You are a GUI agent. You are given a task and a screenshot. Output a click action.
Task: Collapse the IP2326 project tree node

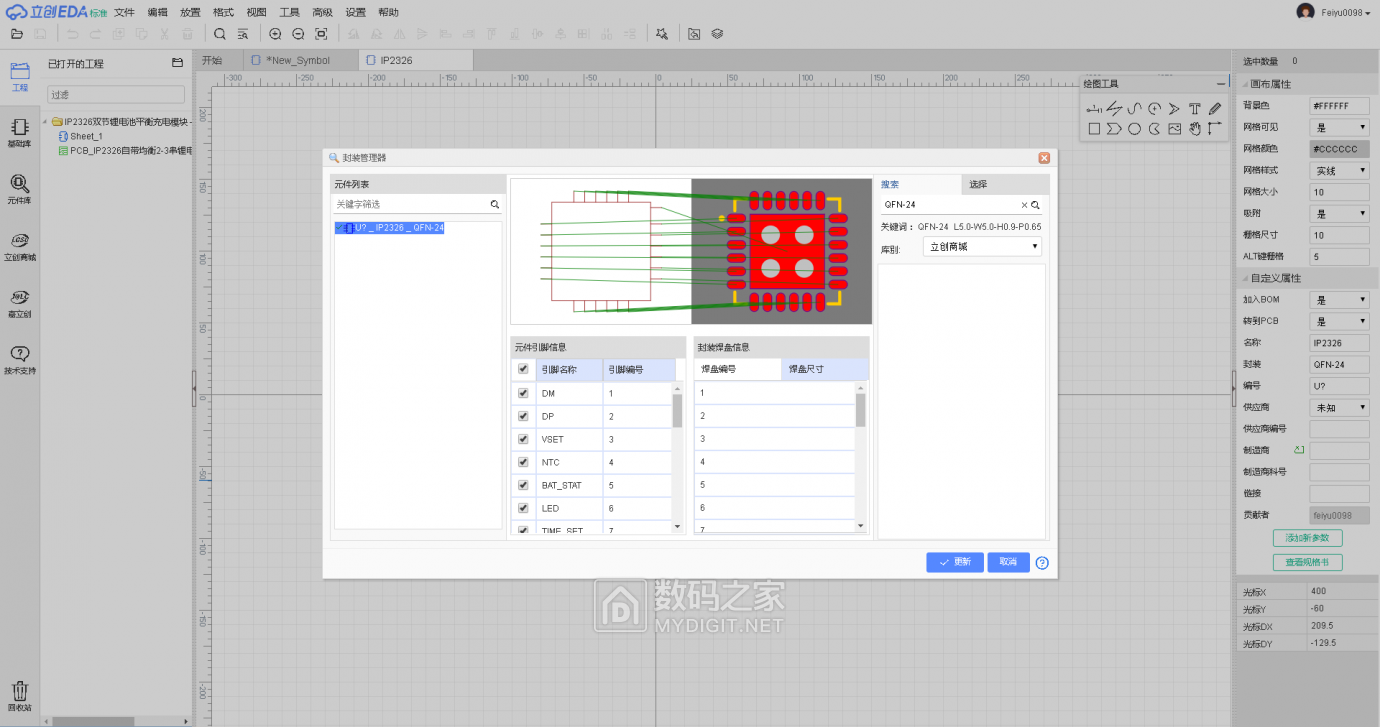[x=45, y=122]
